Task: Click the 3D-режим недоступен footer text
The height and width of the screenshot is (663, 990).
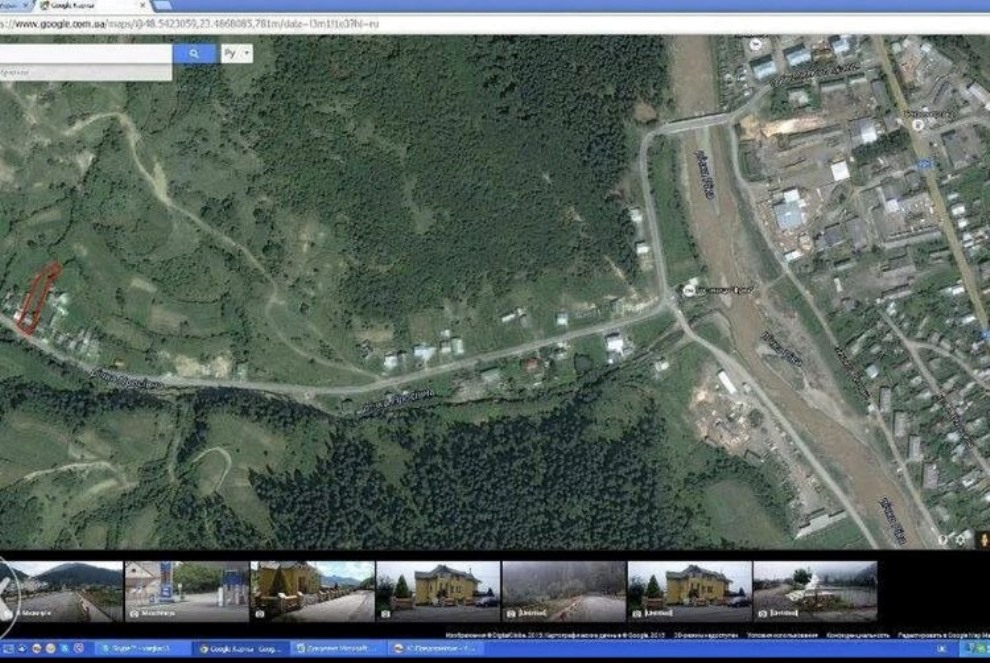Action: (x=706, y=635)
